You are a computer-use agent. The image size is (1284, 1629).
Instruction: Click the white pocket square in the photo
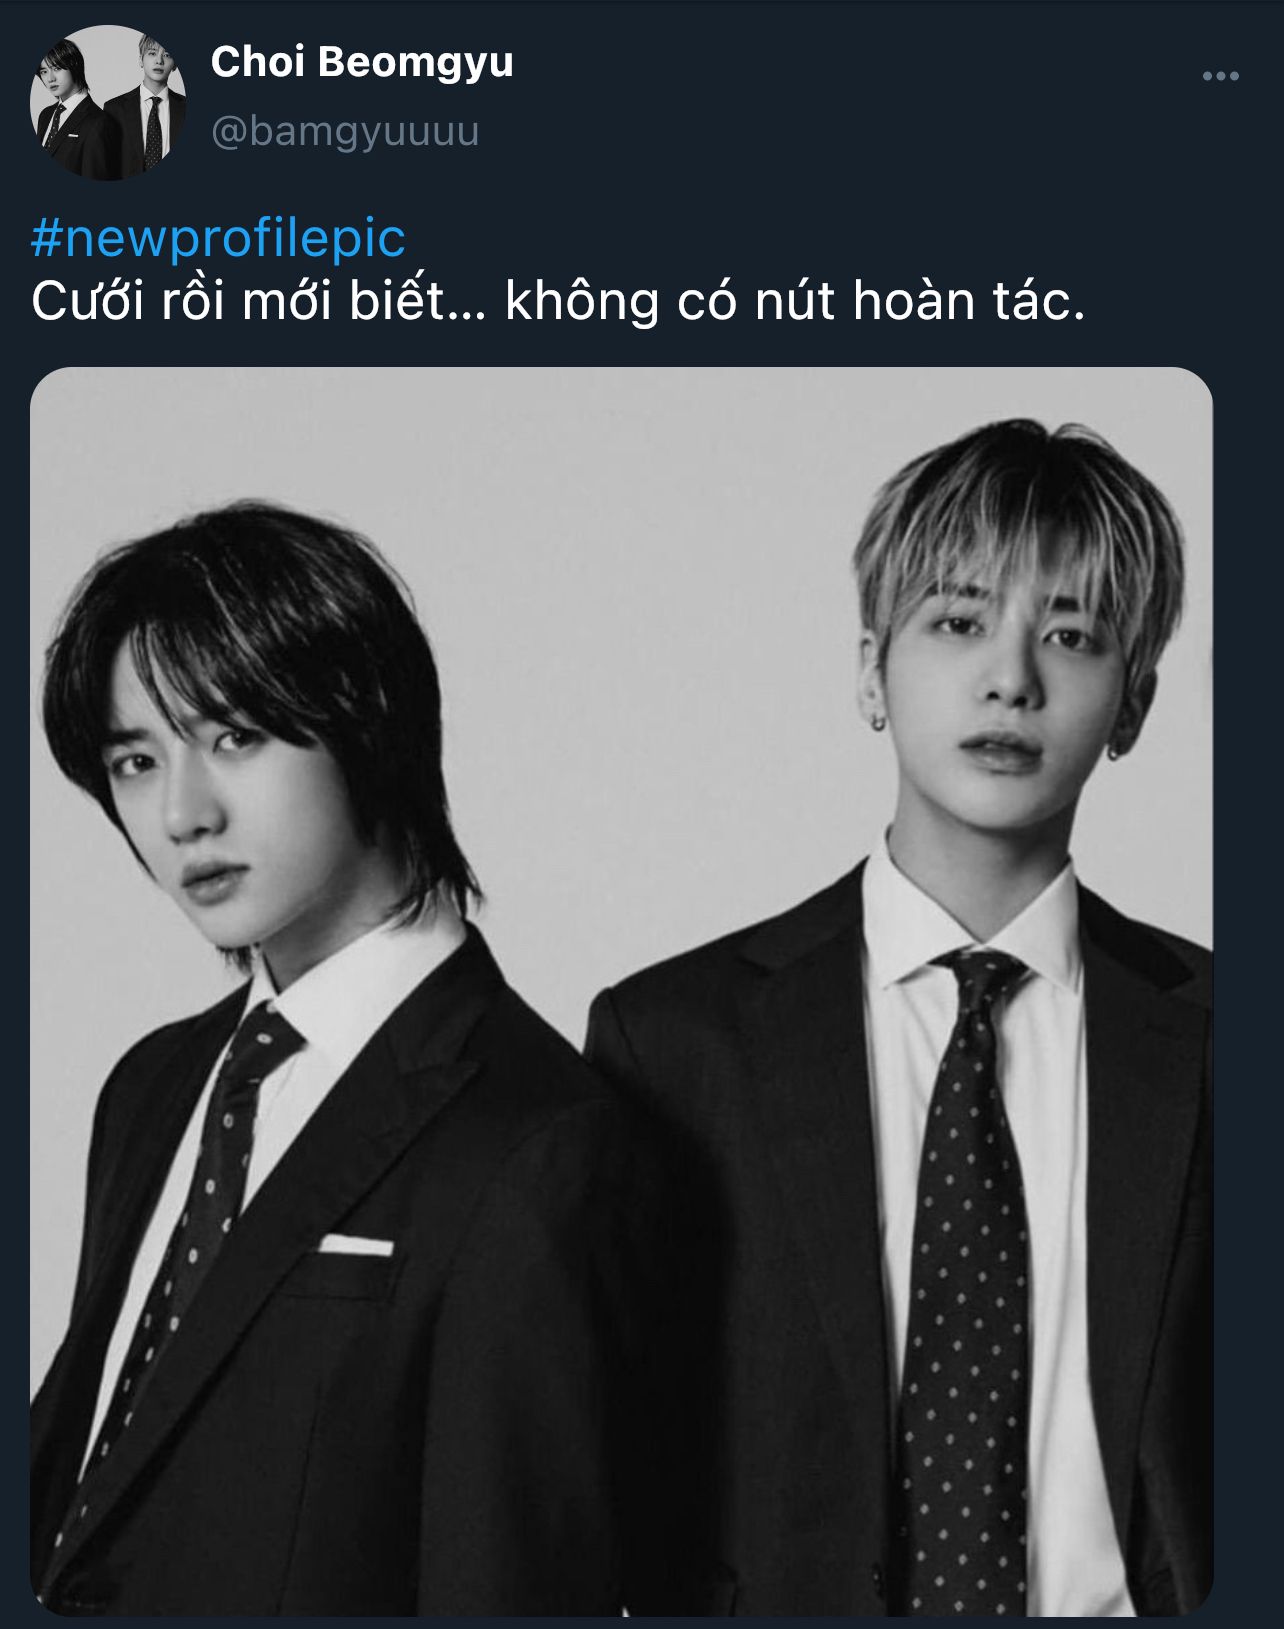pyautogui.click(x=355, y=1245)
